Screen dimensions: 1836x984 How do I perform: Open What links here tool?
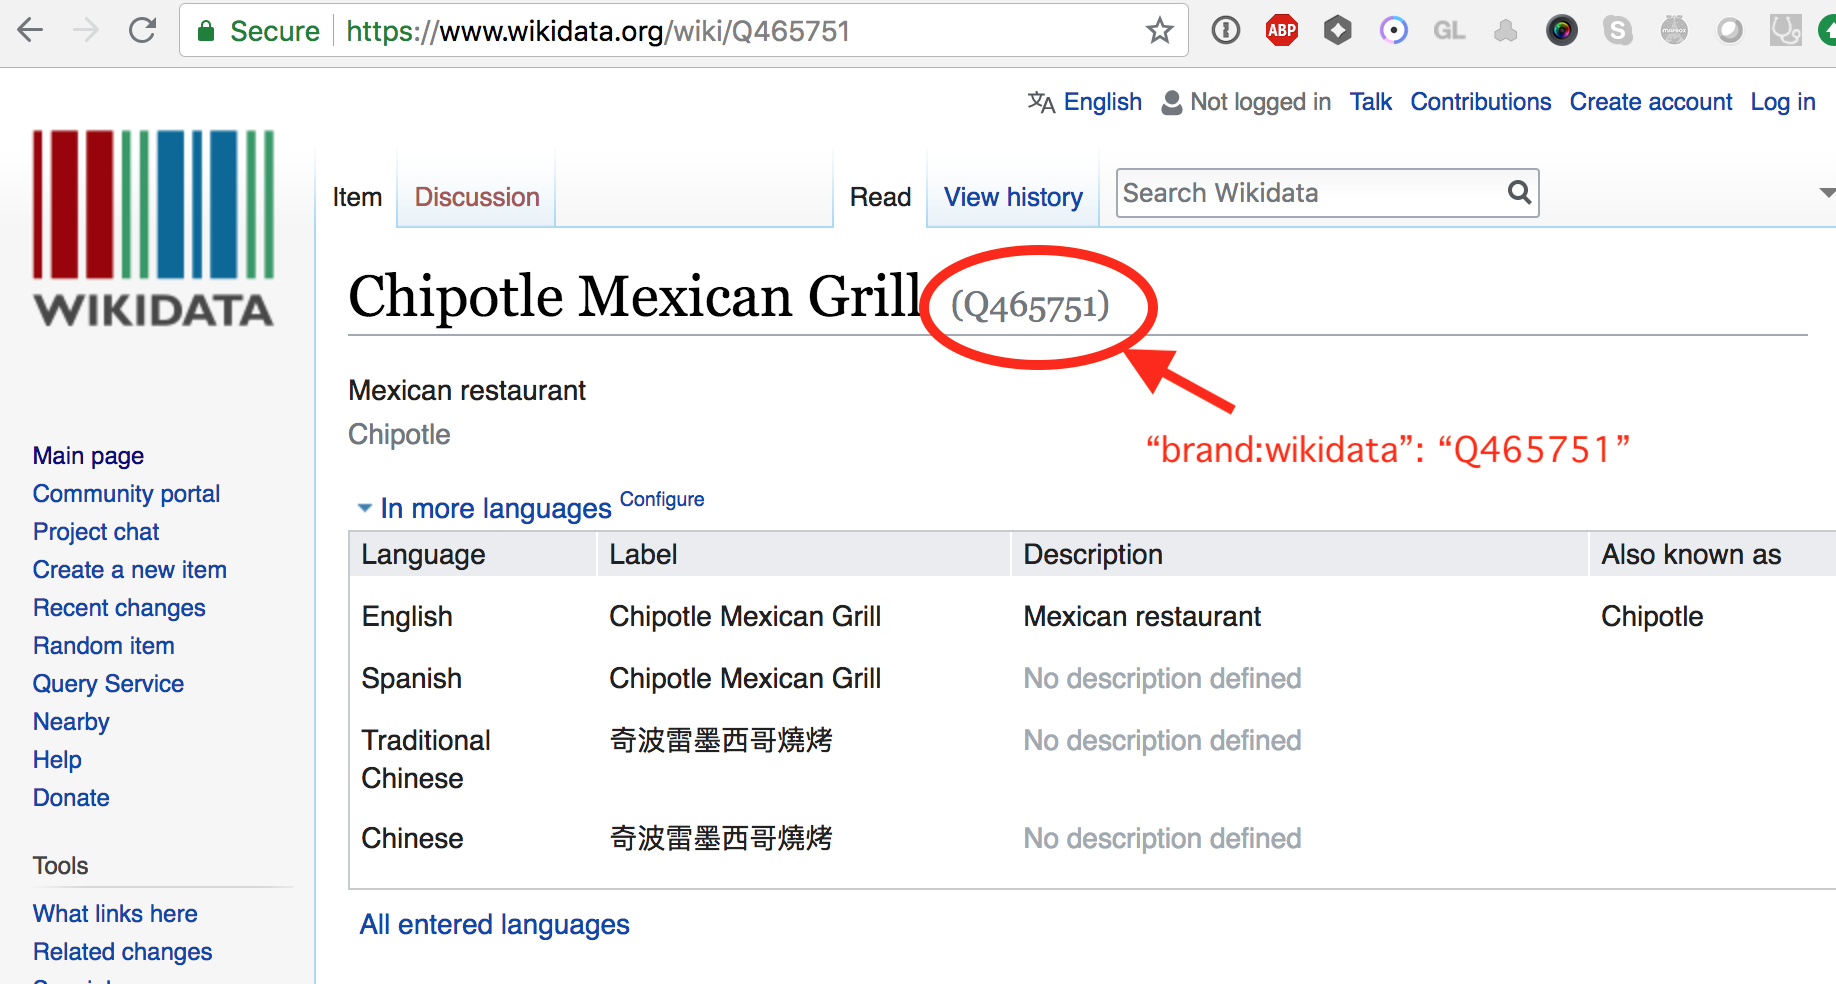click(115, 914)
